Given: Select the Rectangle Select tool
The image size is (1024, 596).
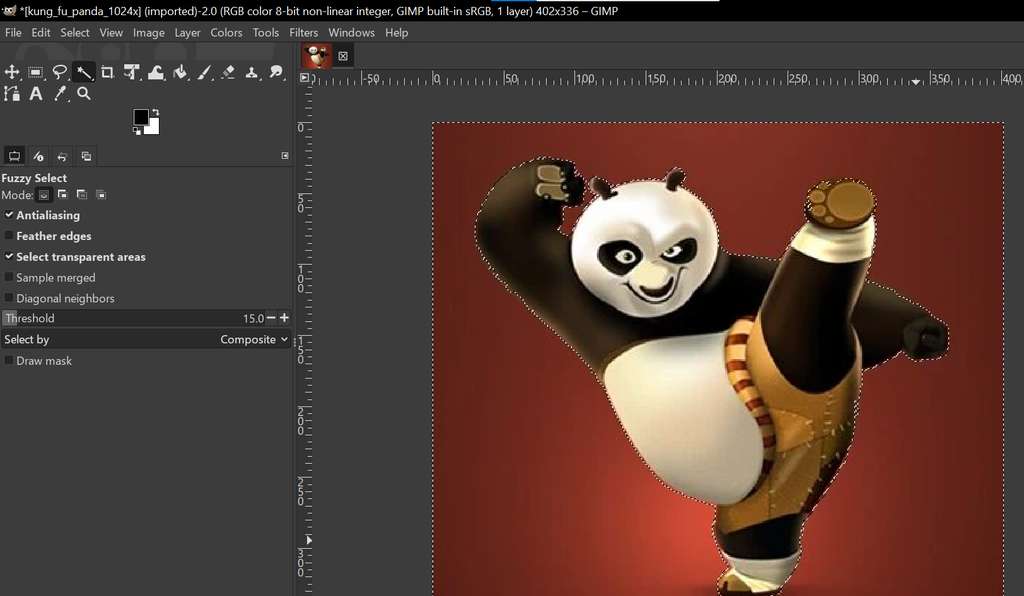Looking at the screenshot, I should pyautogui.click(x=36, y=72).
